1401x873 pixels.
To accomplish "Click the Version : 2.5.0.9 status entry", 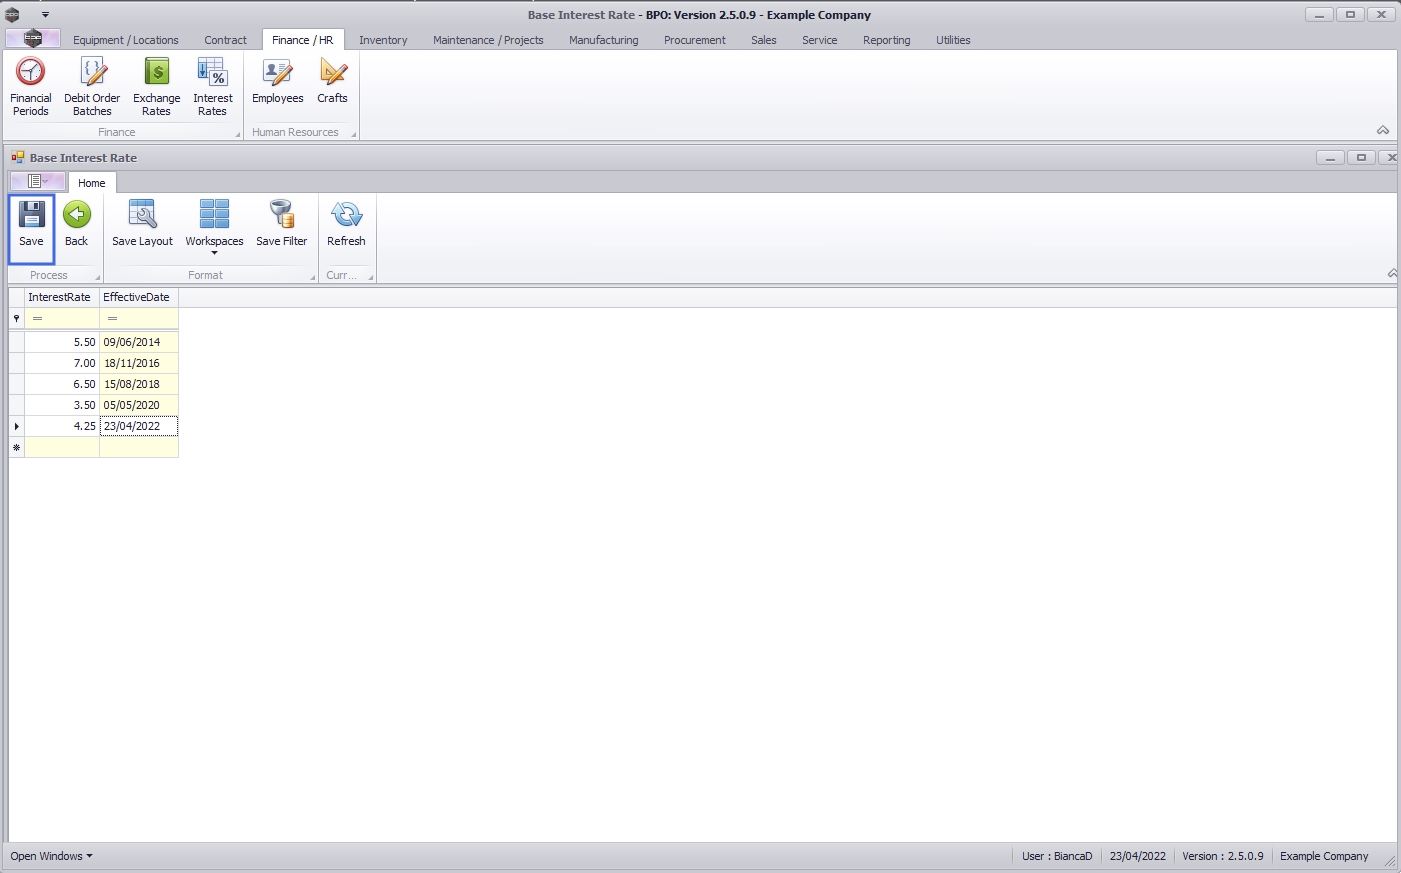I will (x=1222, y=856).
